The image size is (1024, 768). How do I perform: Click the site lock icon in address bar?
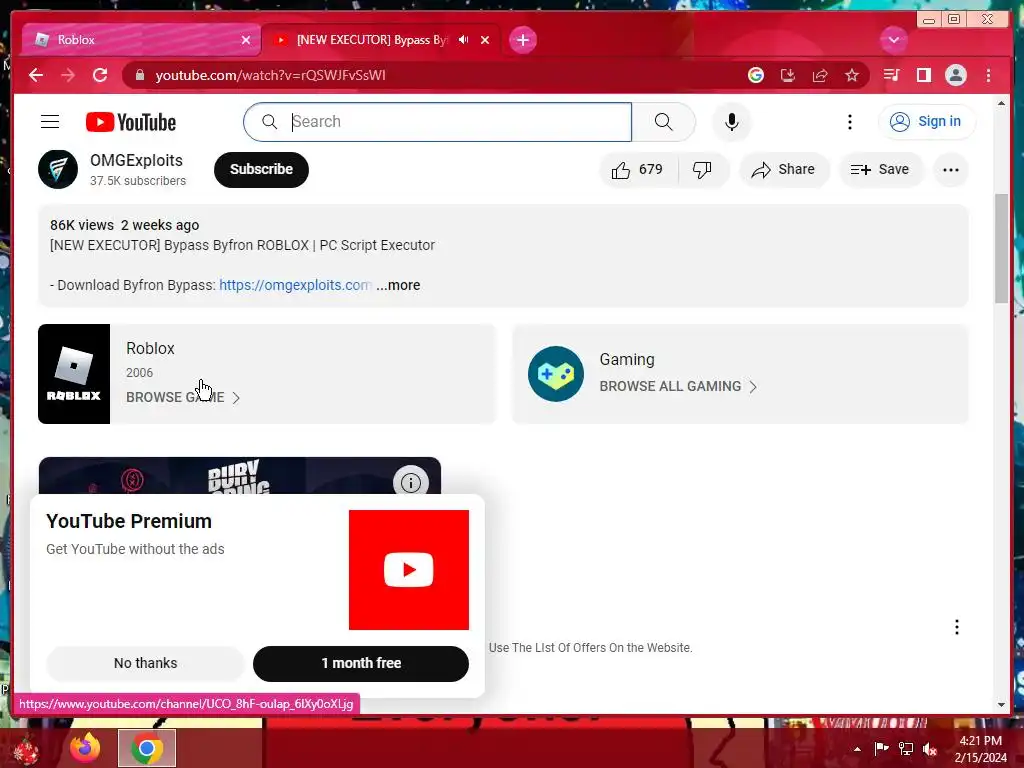pos(139,75)
